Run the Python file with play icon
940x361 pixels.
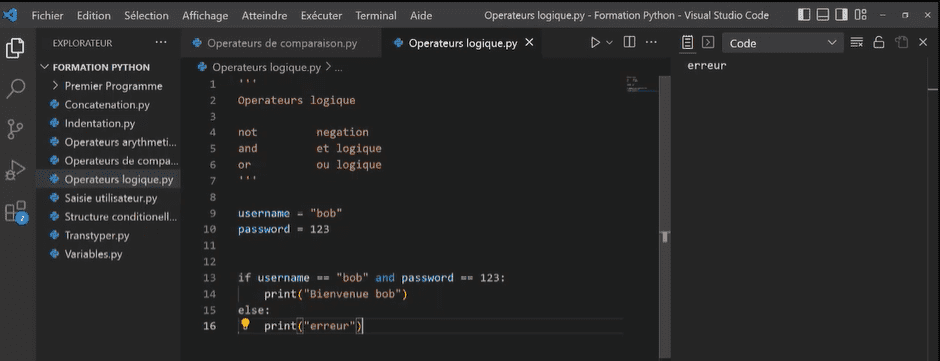[x=595, y=43]
